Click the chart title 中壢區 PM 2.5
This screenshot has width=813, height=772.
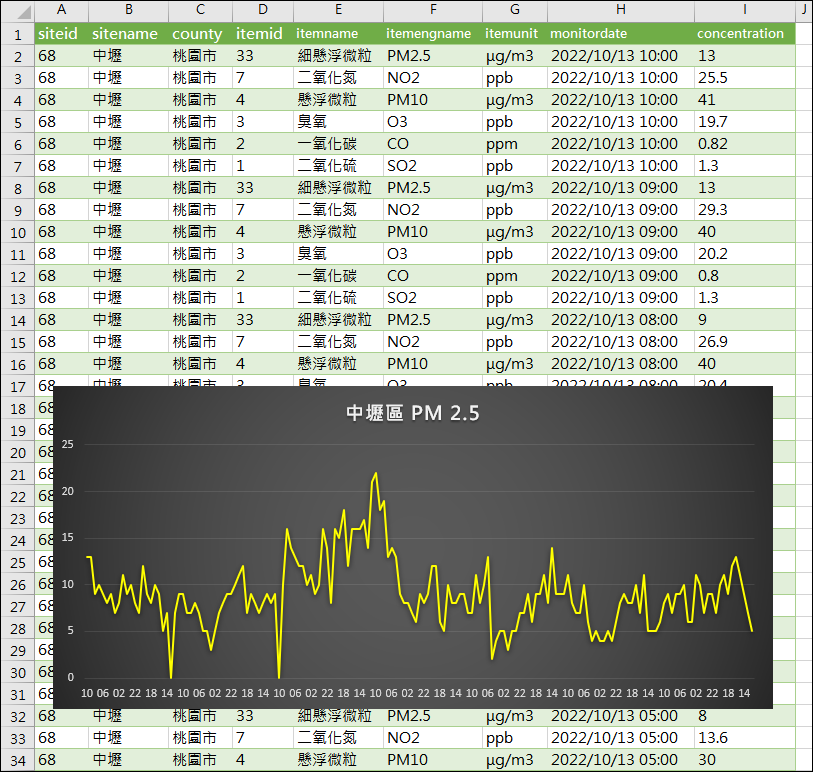(x=413, y=413)
